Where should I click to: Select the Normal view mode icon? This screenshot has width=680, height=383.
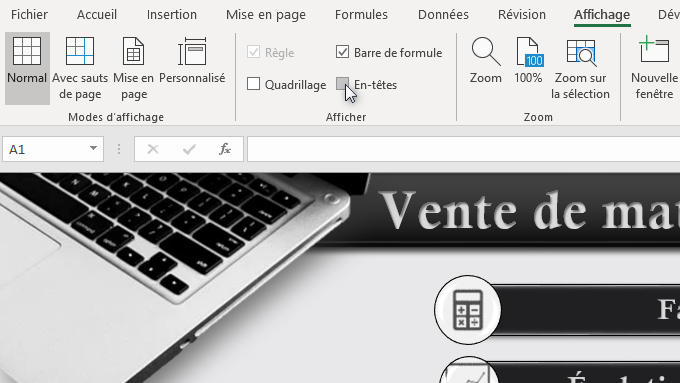click(x=27, y=51)
